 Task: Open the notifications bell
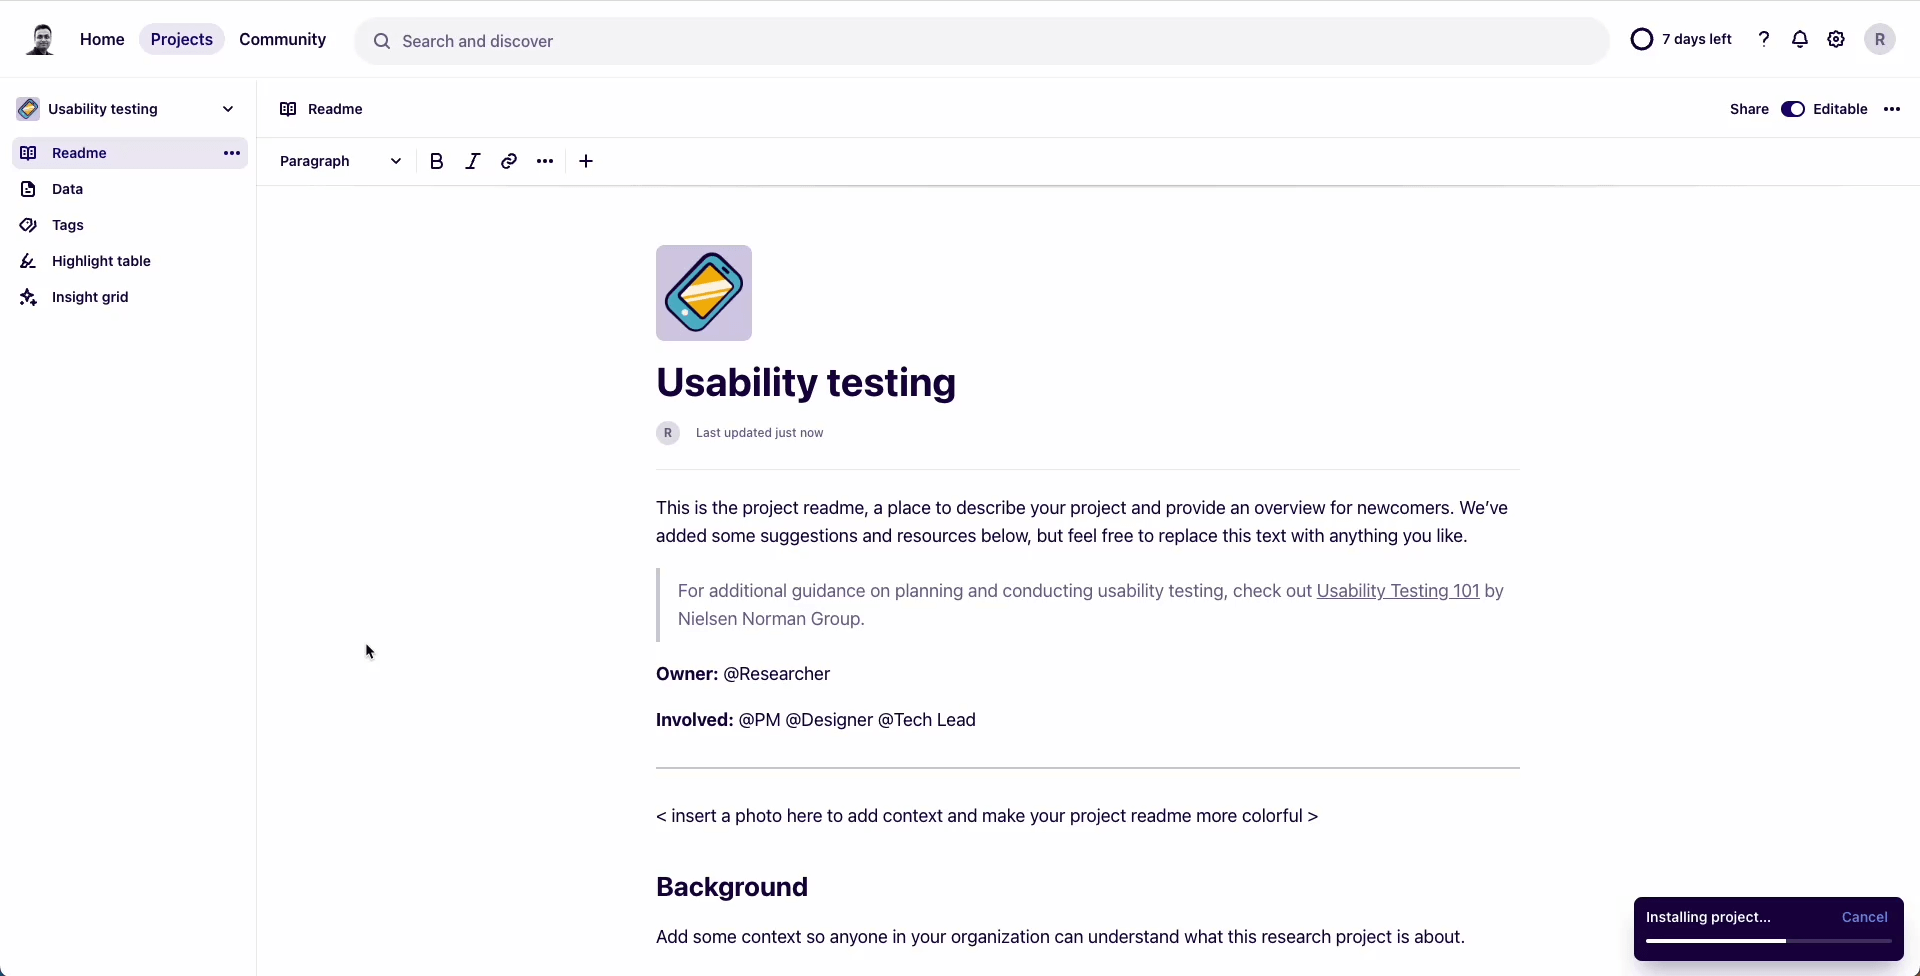click(x=1800, y=39)
